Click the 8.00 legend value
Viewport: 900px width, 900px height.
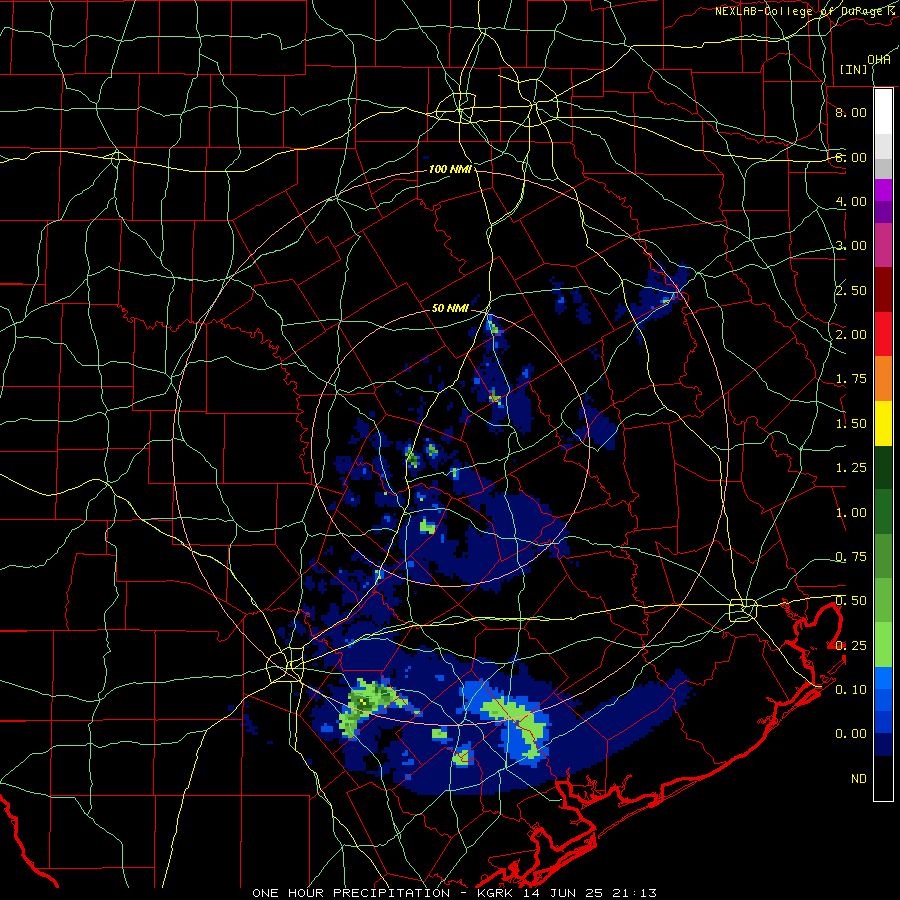click(x=851, y=112)
